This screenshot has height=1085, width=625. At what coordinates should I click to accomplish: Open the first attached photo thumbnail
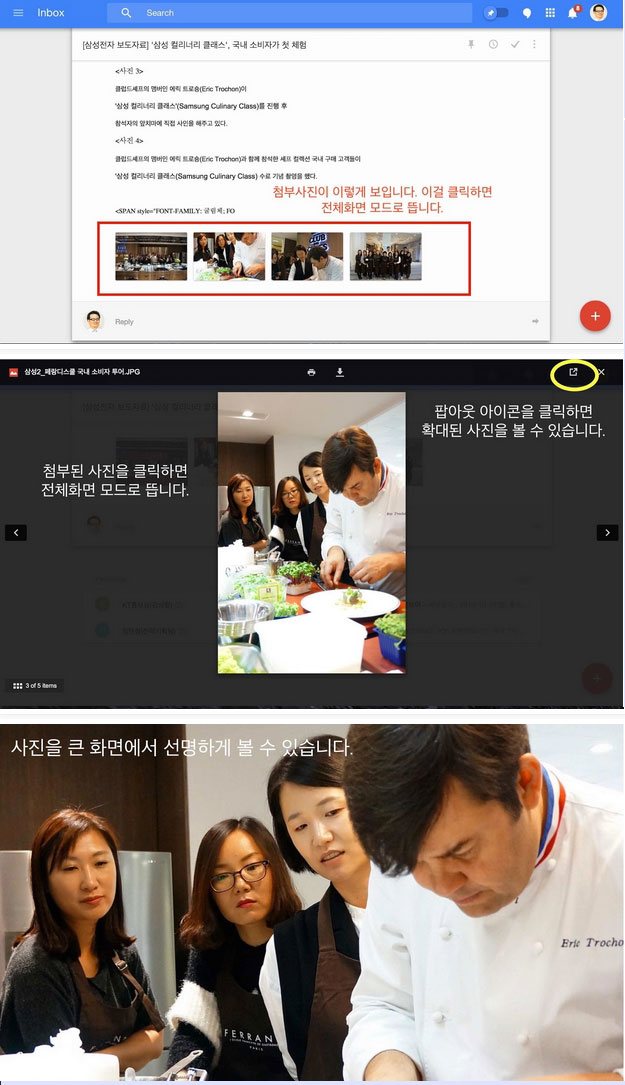151,256
